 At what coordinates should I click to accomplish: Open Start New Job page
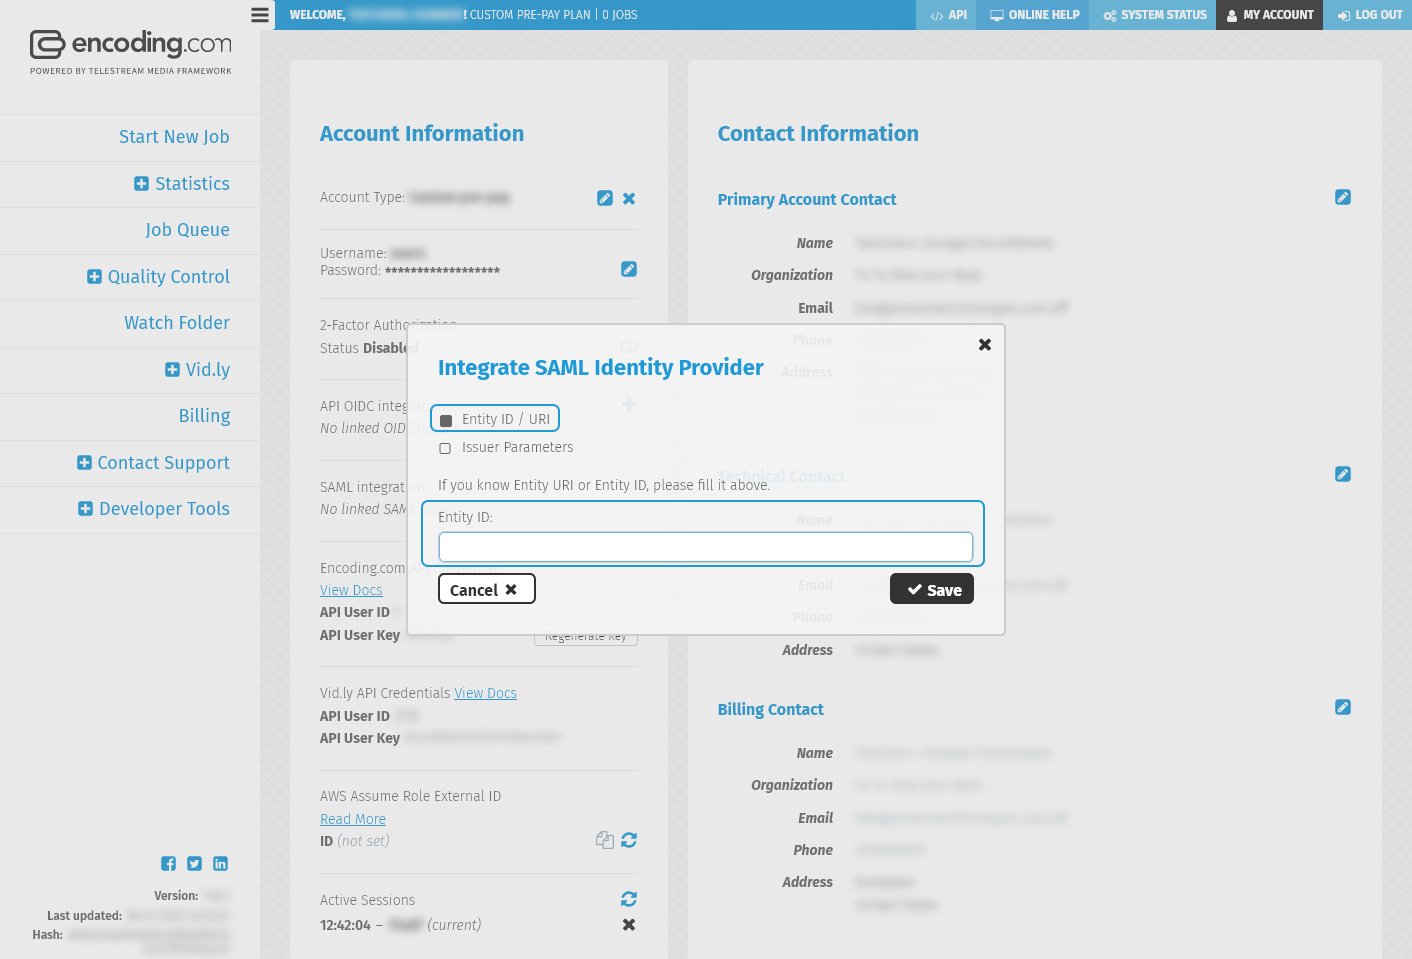[x=174, y=137]
